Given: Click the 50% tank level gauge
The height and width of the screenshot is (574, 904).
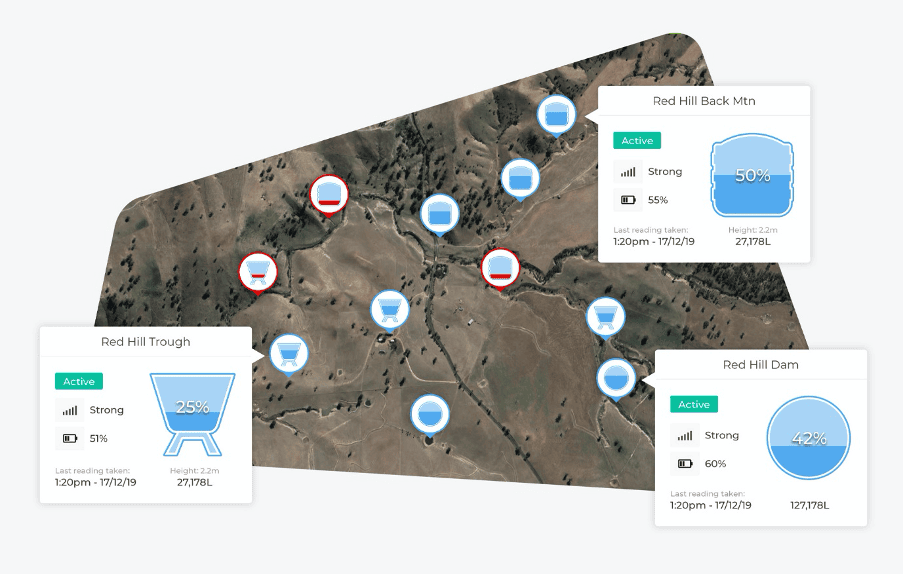Looking at the screenshot, I should 752,175.
